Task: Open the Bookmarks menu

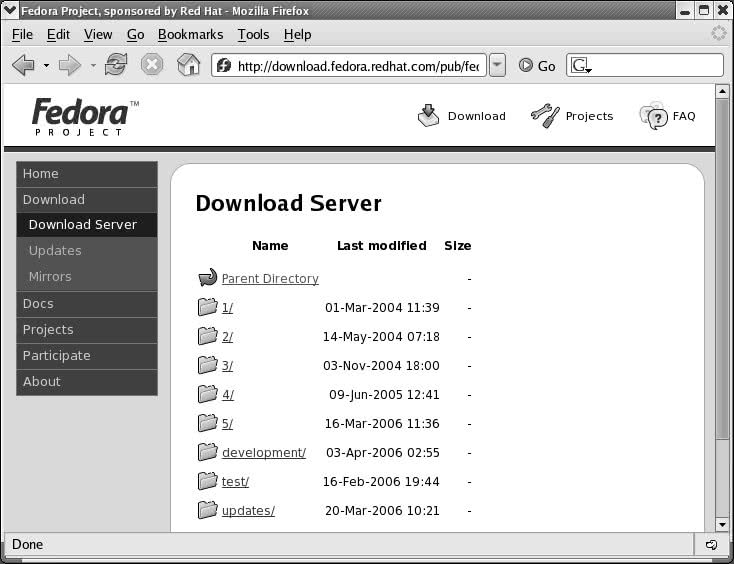Action: click(x=191, y=35)
